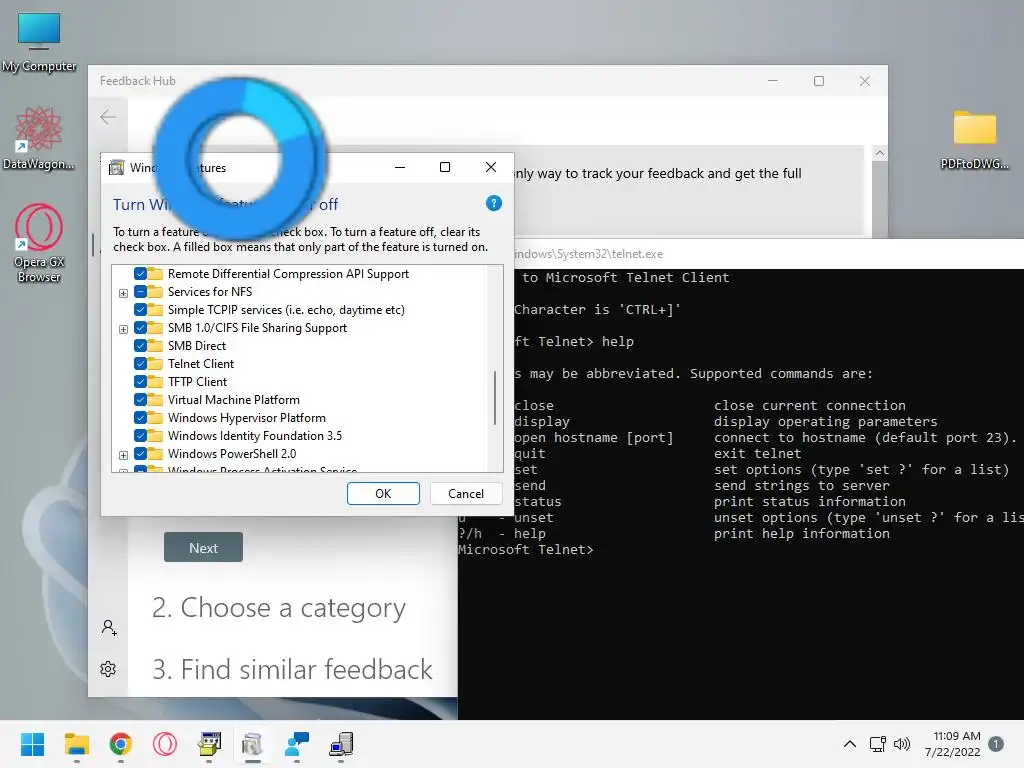Open the Windows Start menu

pos(32,744)
